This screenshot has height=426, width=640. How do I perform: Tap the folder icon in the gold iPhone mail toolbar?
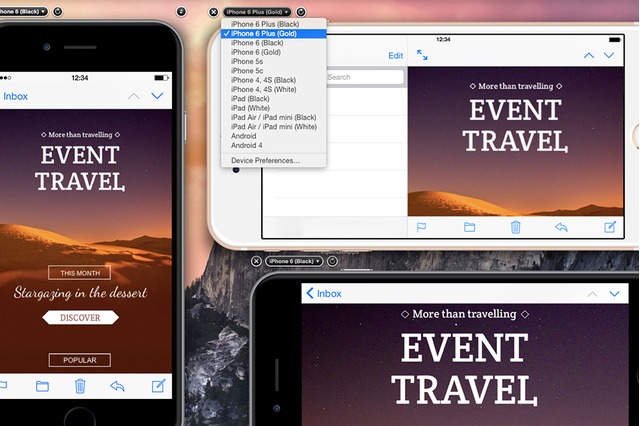(469, 227)
